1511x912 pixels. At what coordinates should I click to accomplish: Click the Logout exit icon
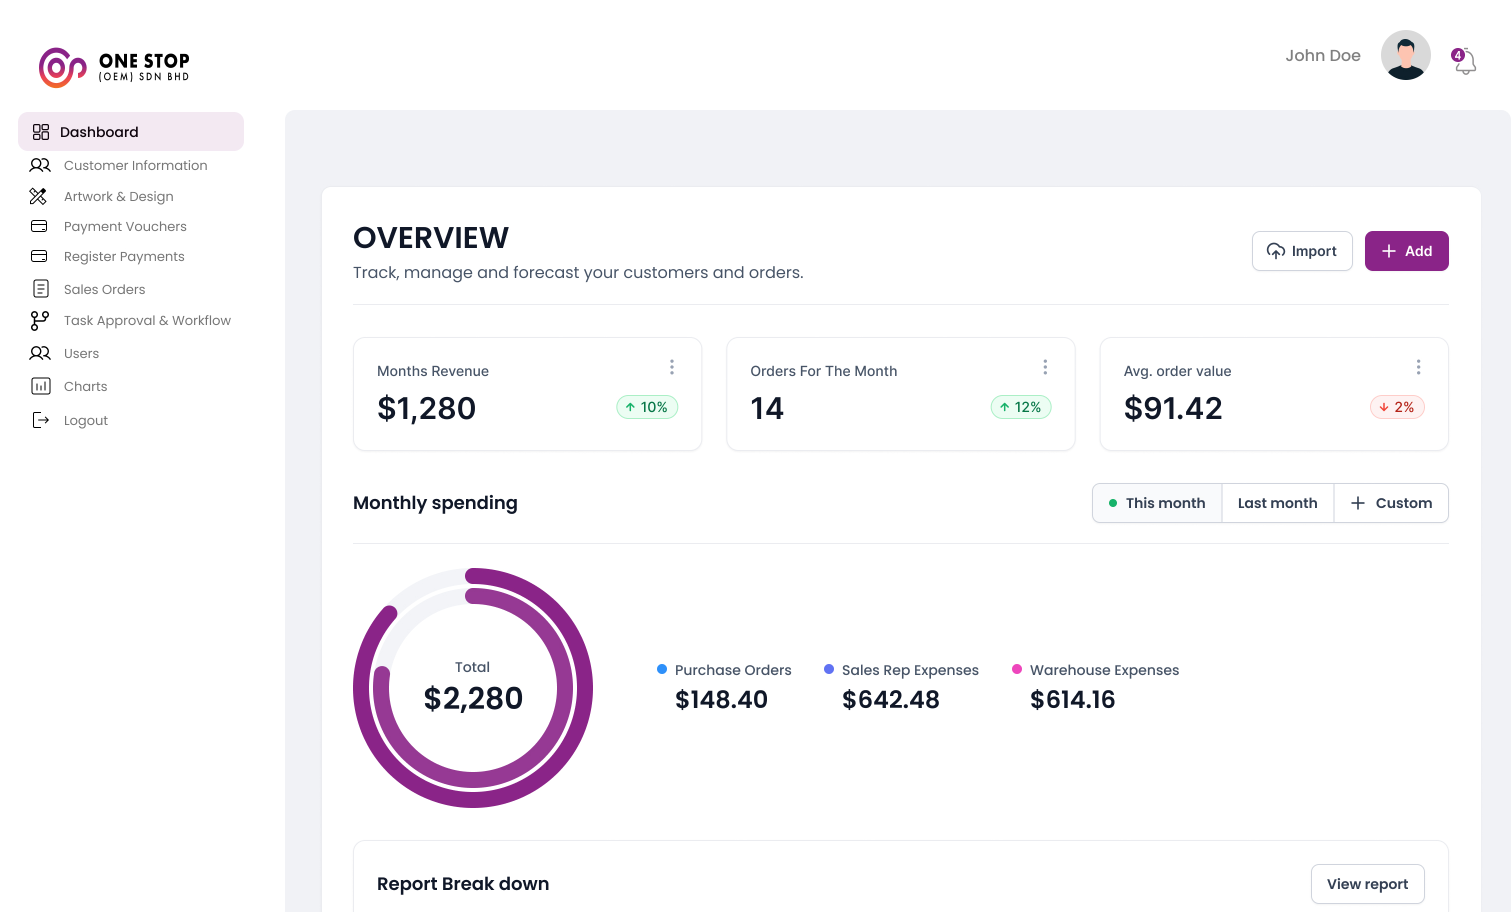[x=41, y=420]
